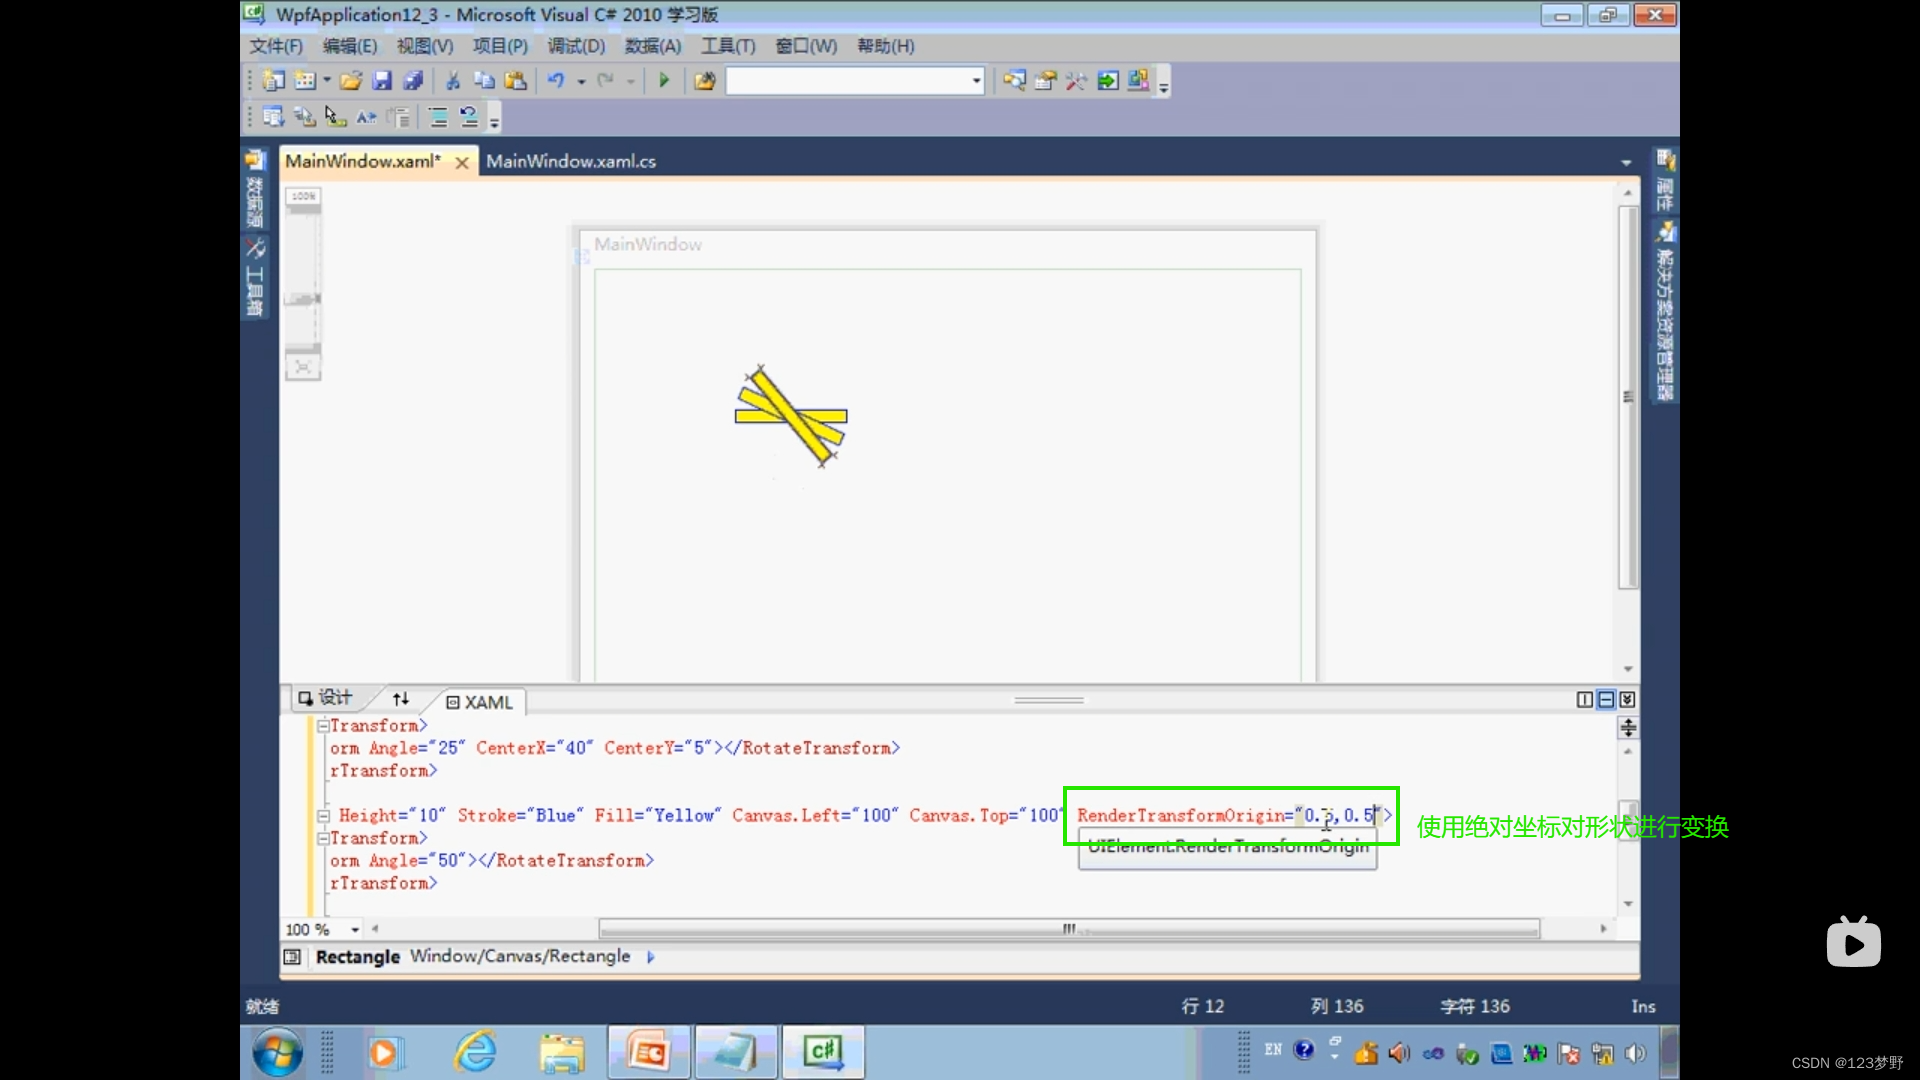Open Internet Explorer from taskbar
The width and height of the screenshot is (1920, 1080).
pyautogui.click(x=475, y=1052)
